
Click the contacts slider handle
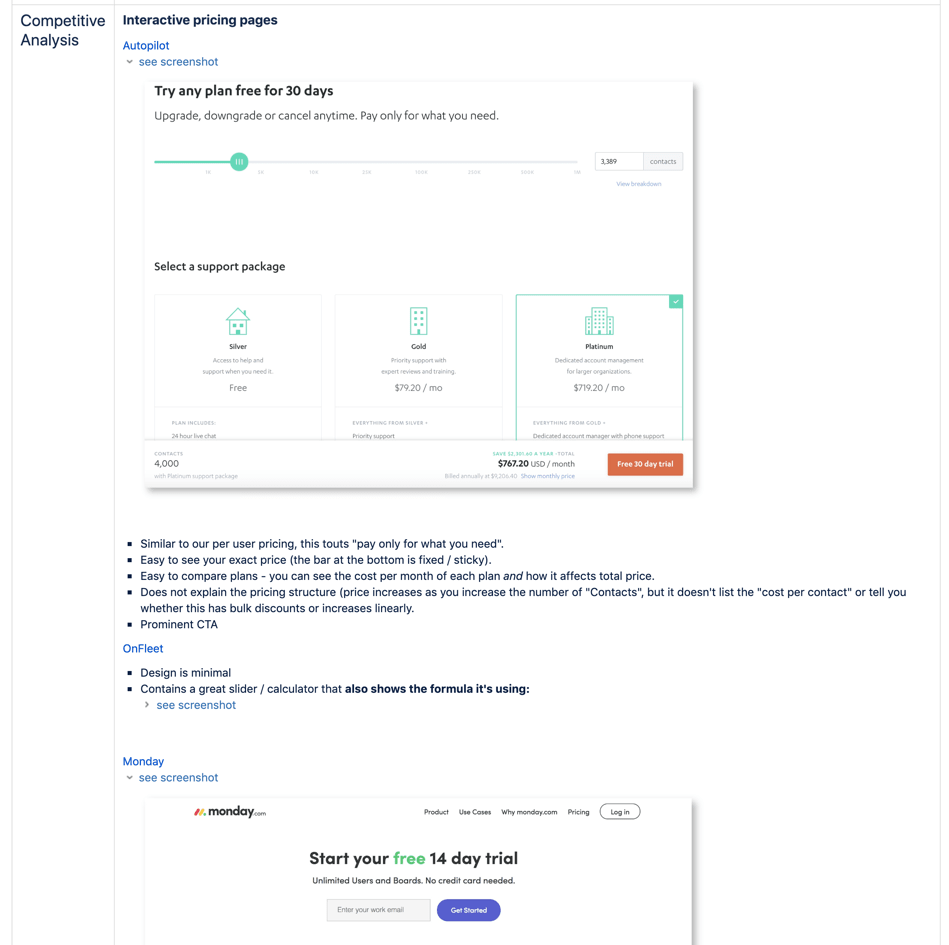[239, 161]
